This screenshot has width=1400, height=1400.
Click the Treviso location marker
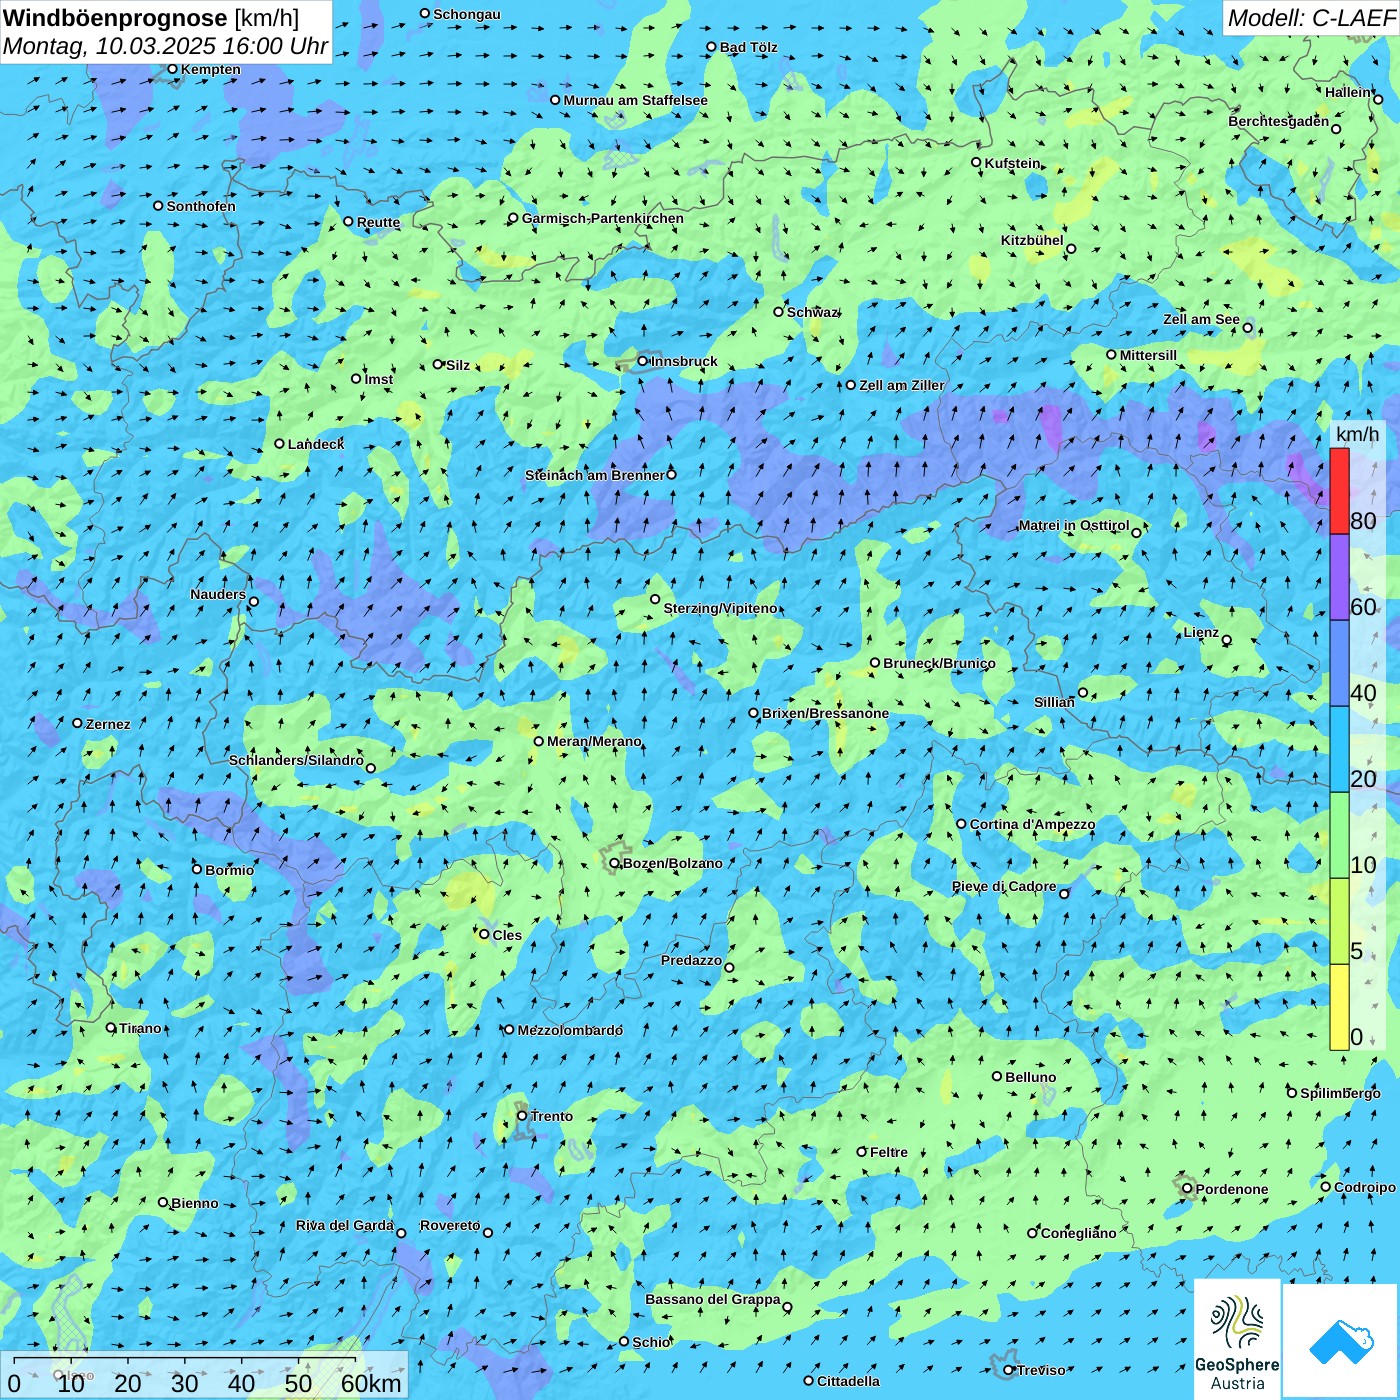point(1009,1370)
